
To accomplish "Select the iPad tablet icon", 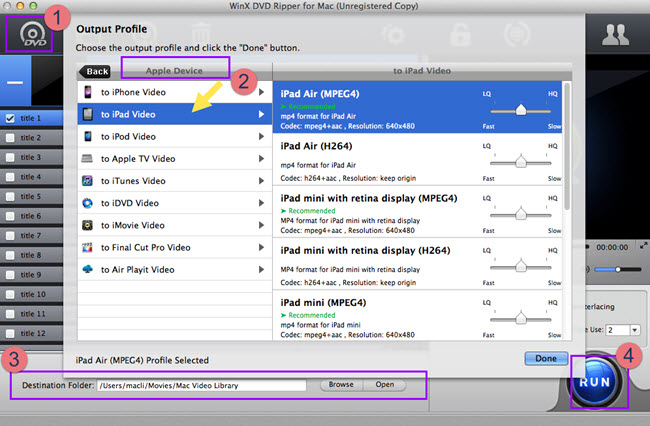I will (87, 114).
